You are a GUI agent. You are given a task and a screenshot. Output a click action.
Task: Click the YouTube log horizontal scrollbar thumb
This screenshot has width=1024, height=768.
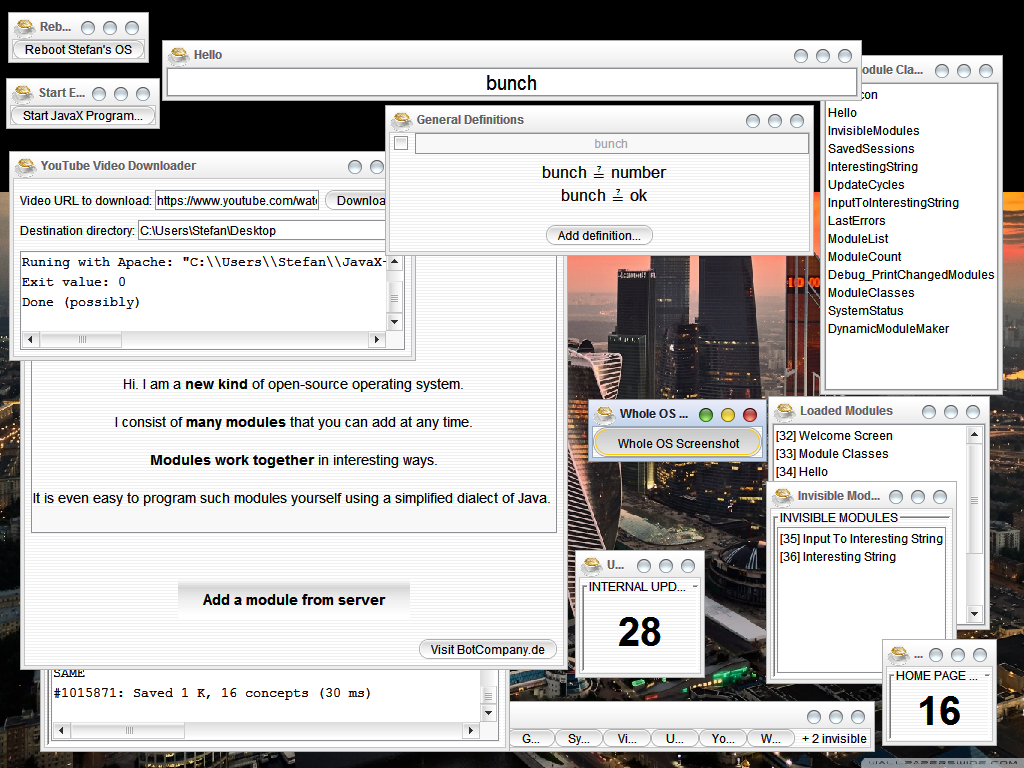(82, 340)
